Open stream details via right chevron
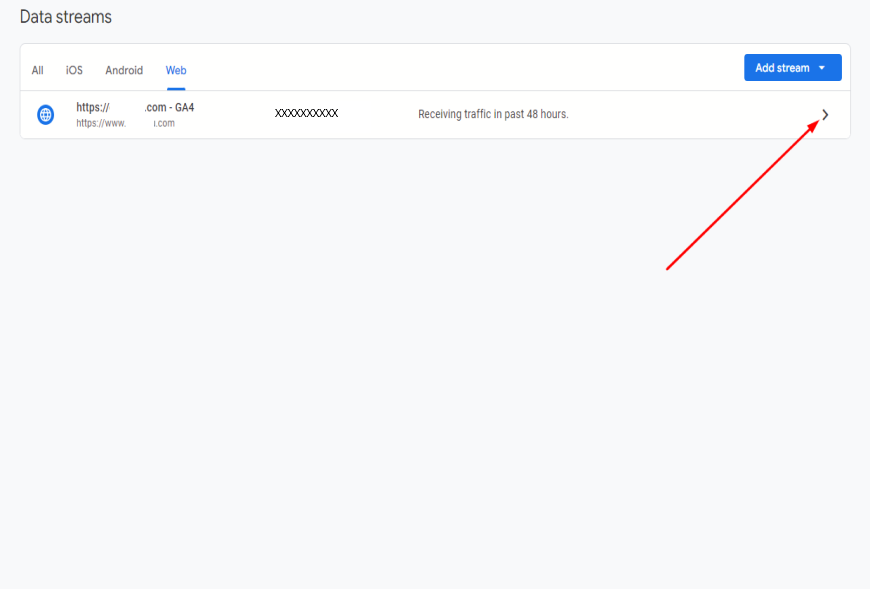Screen dimensions: 870x589 825,115
